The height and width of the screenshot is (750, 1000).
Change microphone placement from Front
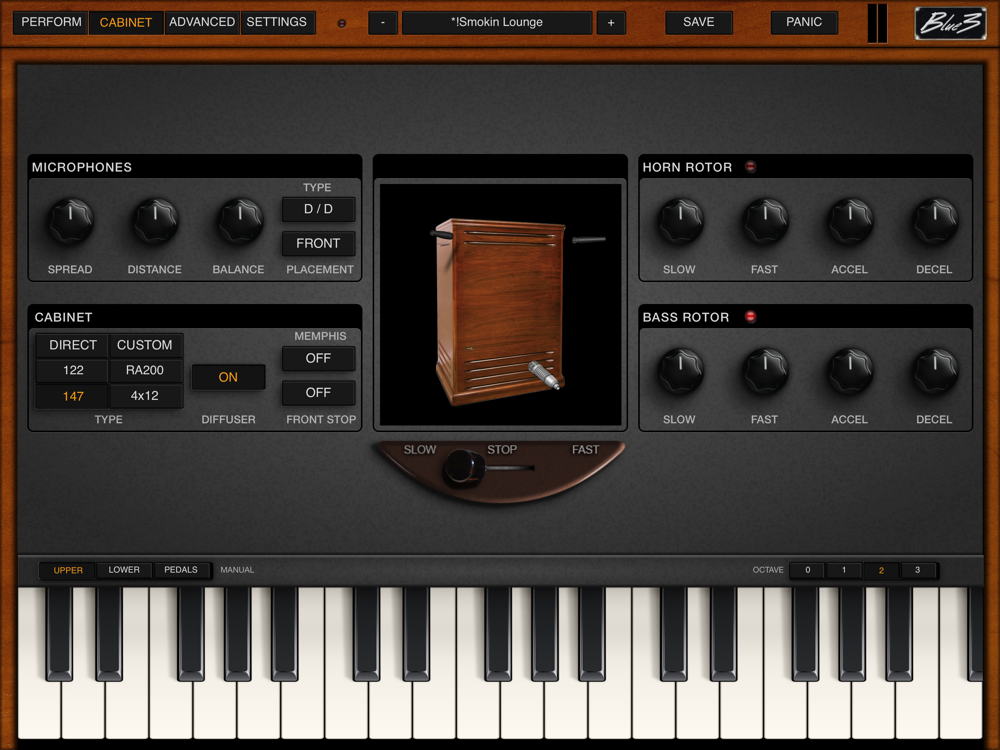(318, 243)
